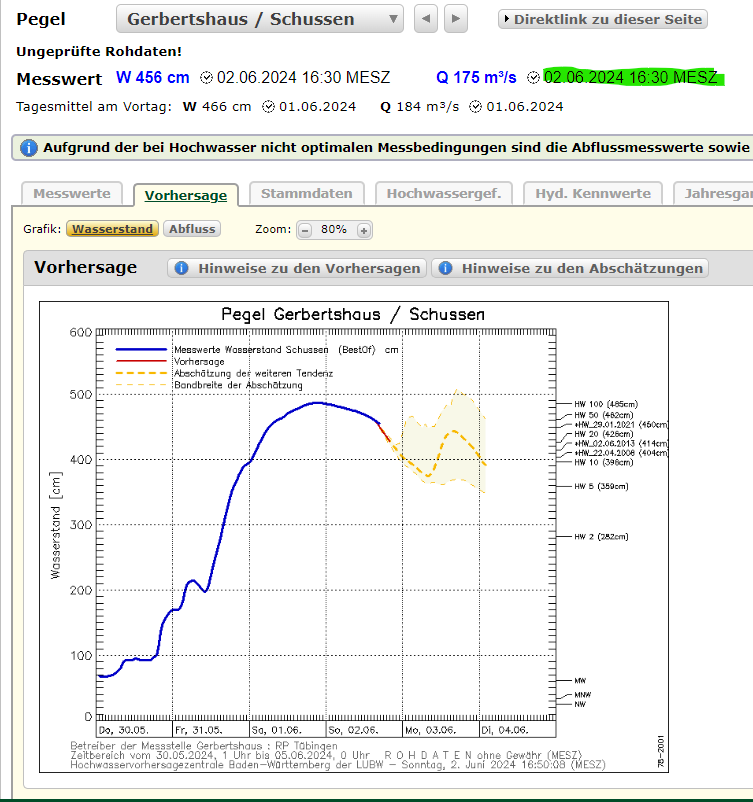Click Direktlink zu dieser Seite button
Screen dimensions: 753x802
coord(603,19)
